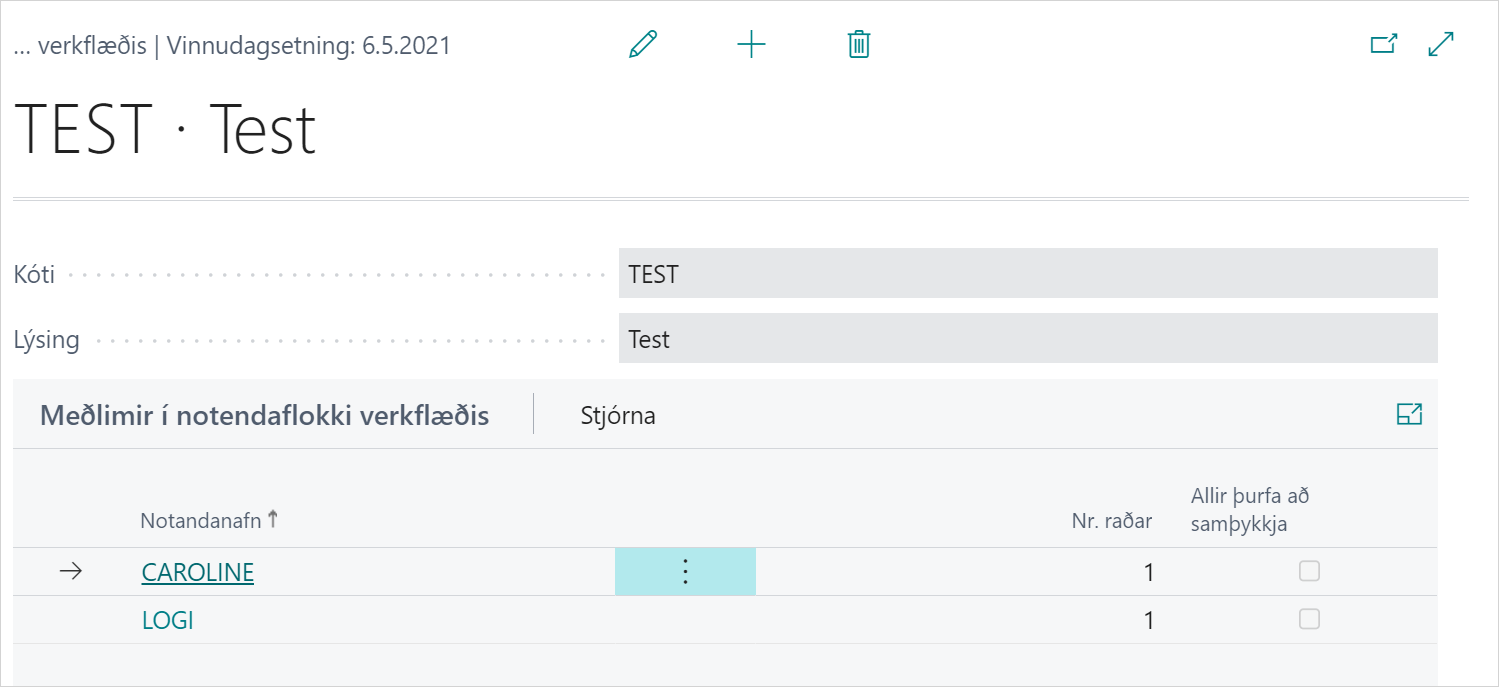
Task: Select Meðlimir í notendaflokki verkflæðis heading
Action: tap(264, 416)
